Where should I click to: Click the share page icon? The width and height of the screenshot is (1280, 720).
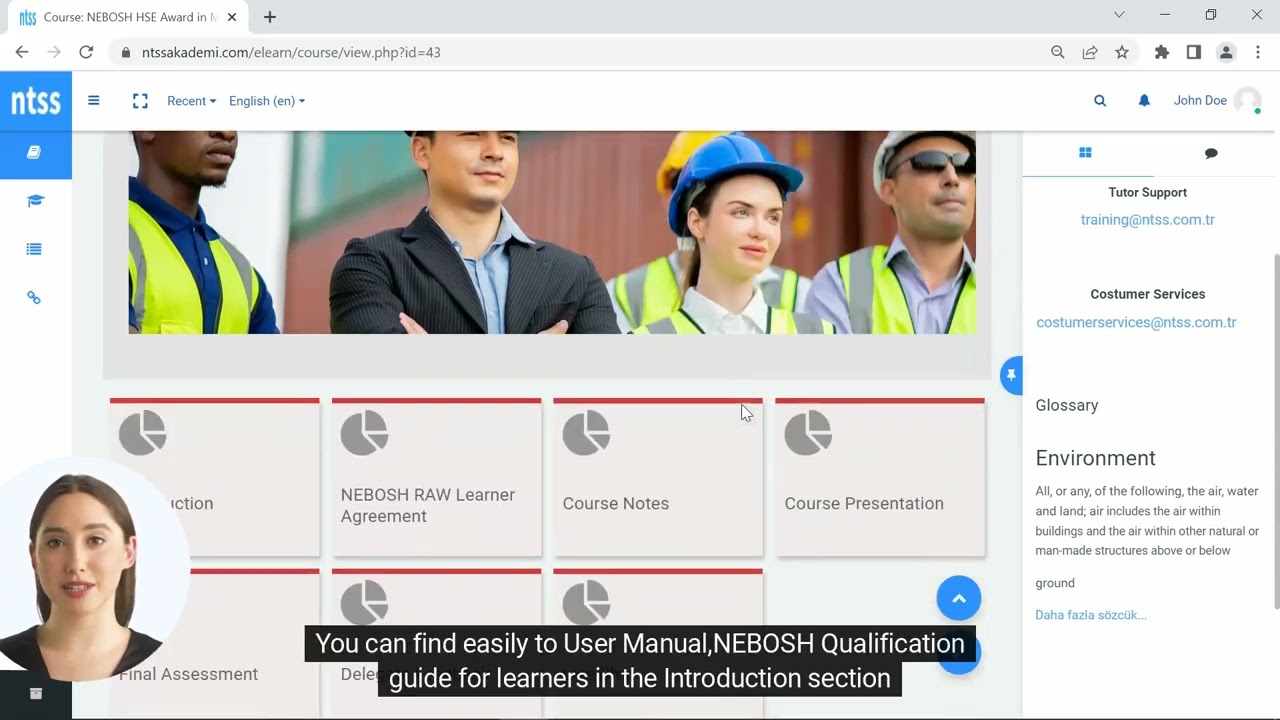(1090, 52)
